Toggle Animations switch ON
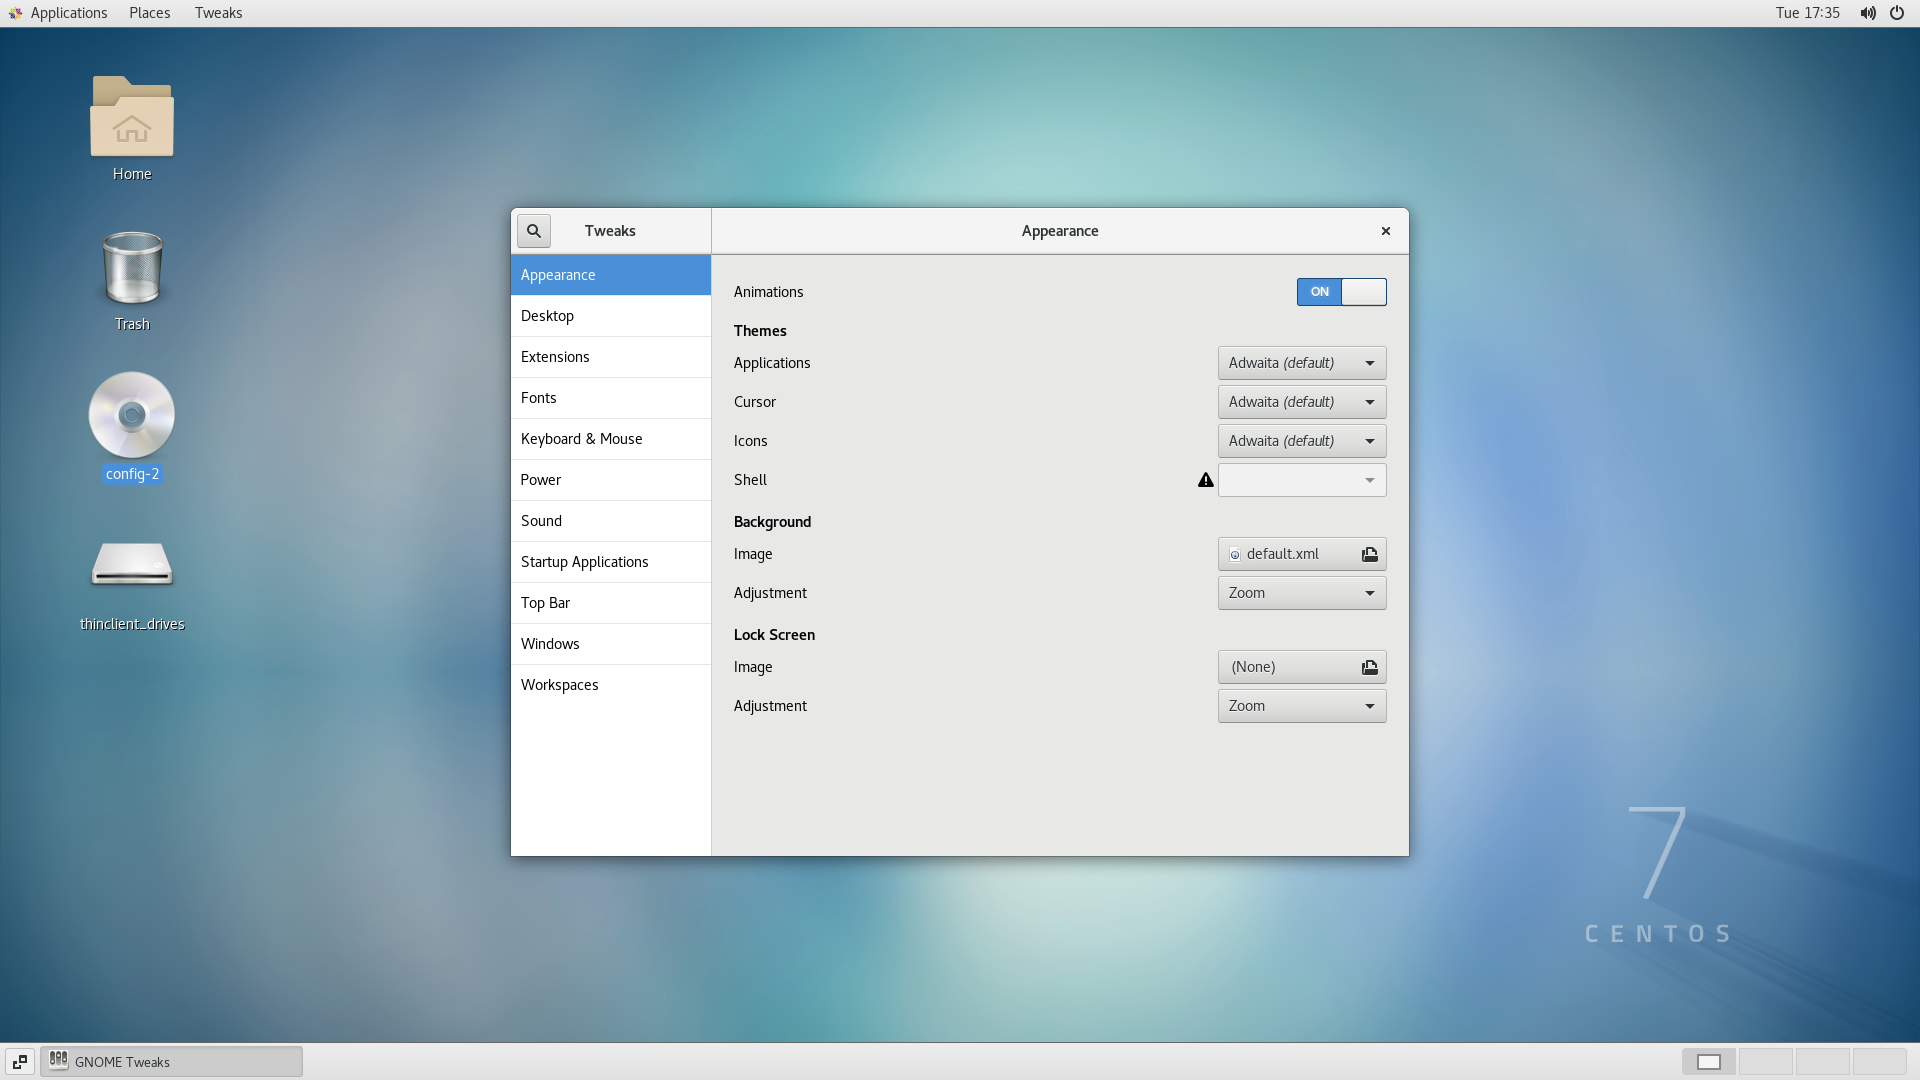This screenshot has width=1920, height=1080. tap(1341, 291)
